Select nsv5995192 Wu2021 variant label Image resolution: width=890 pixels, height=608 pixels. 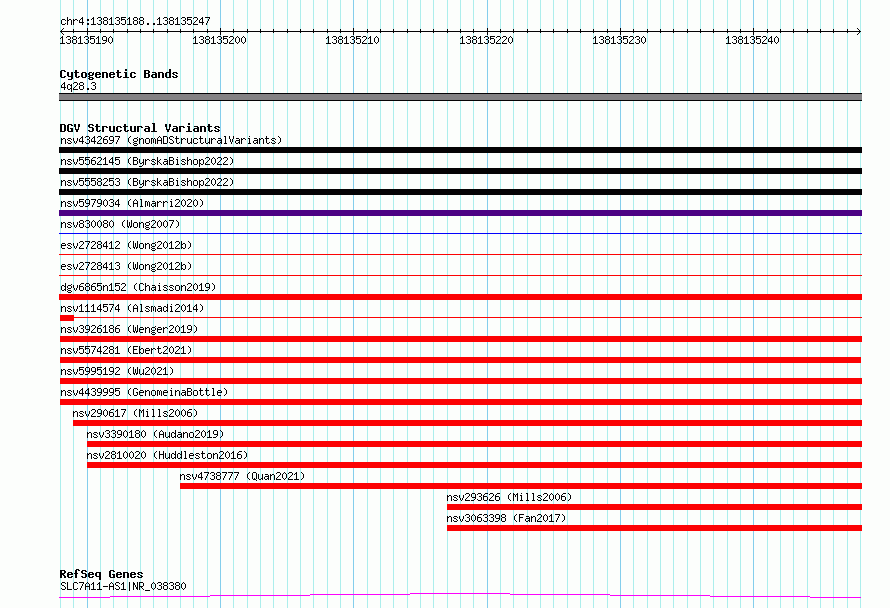click(117, 371)
